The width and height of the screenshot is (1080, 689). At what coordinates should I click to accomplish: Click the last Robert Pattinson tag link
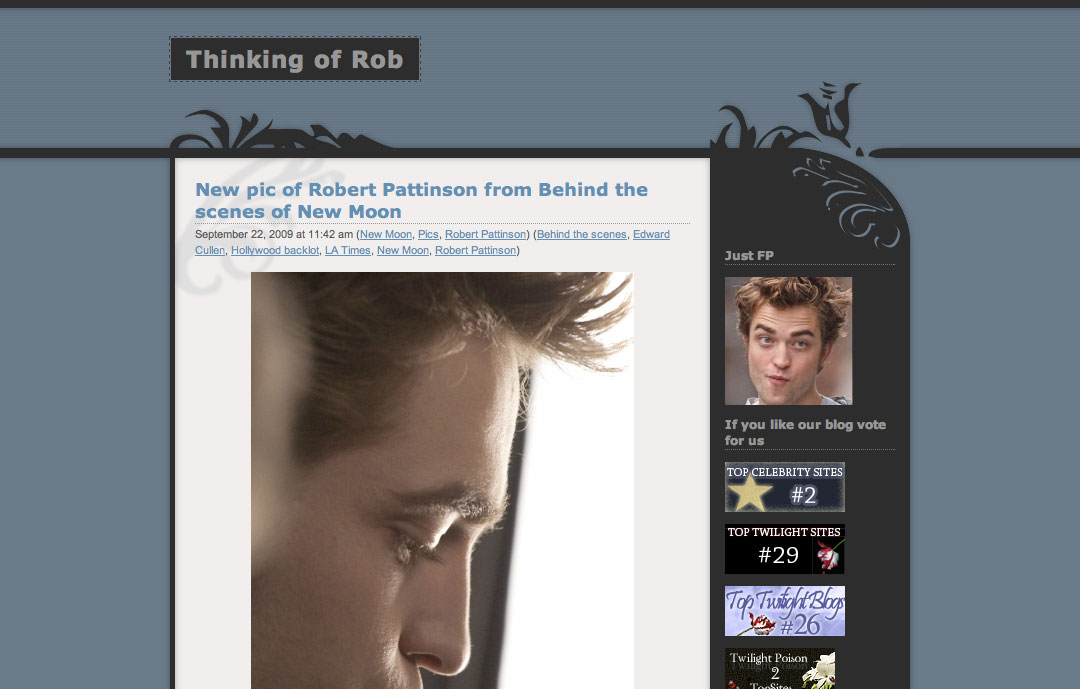(x=475, y=250)
